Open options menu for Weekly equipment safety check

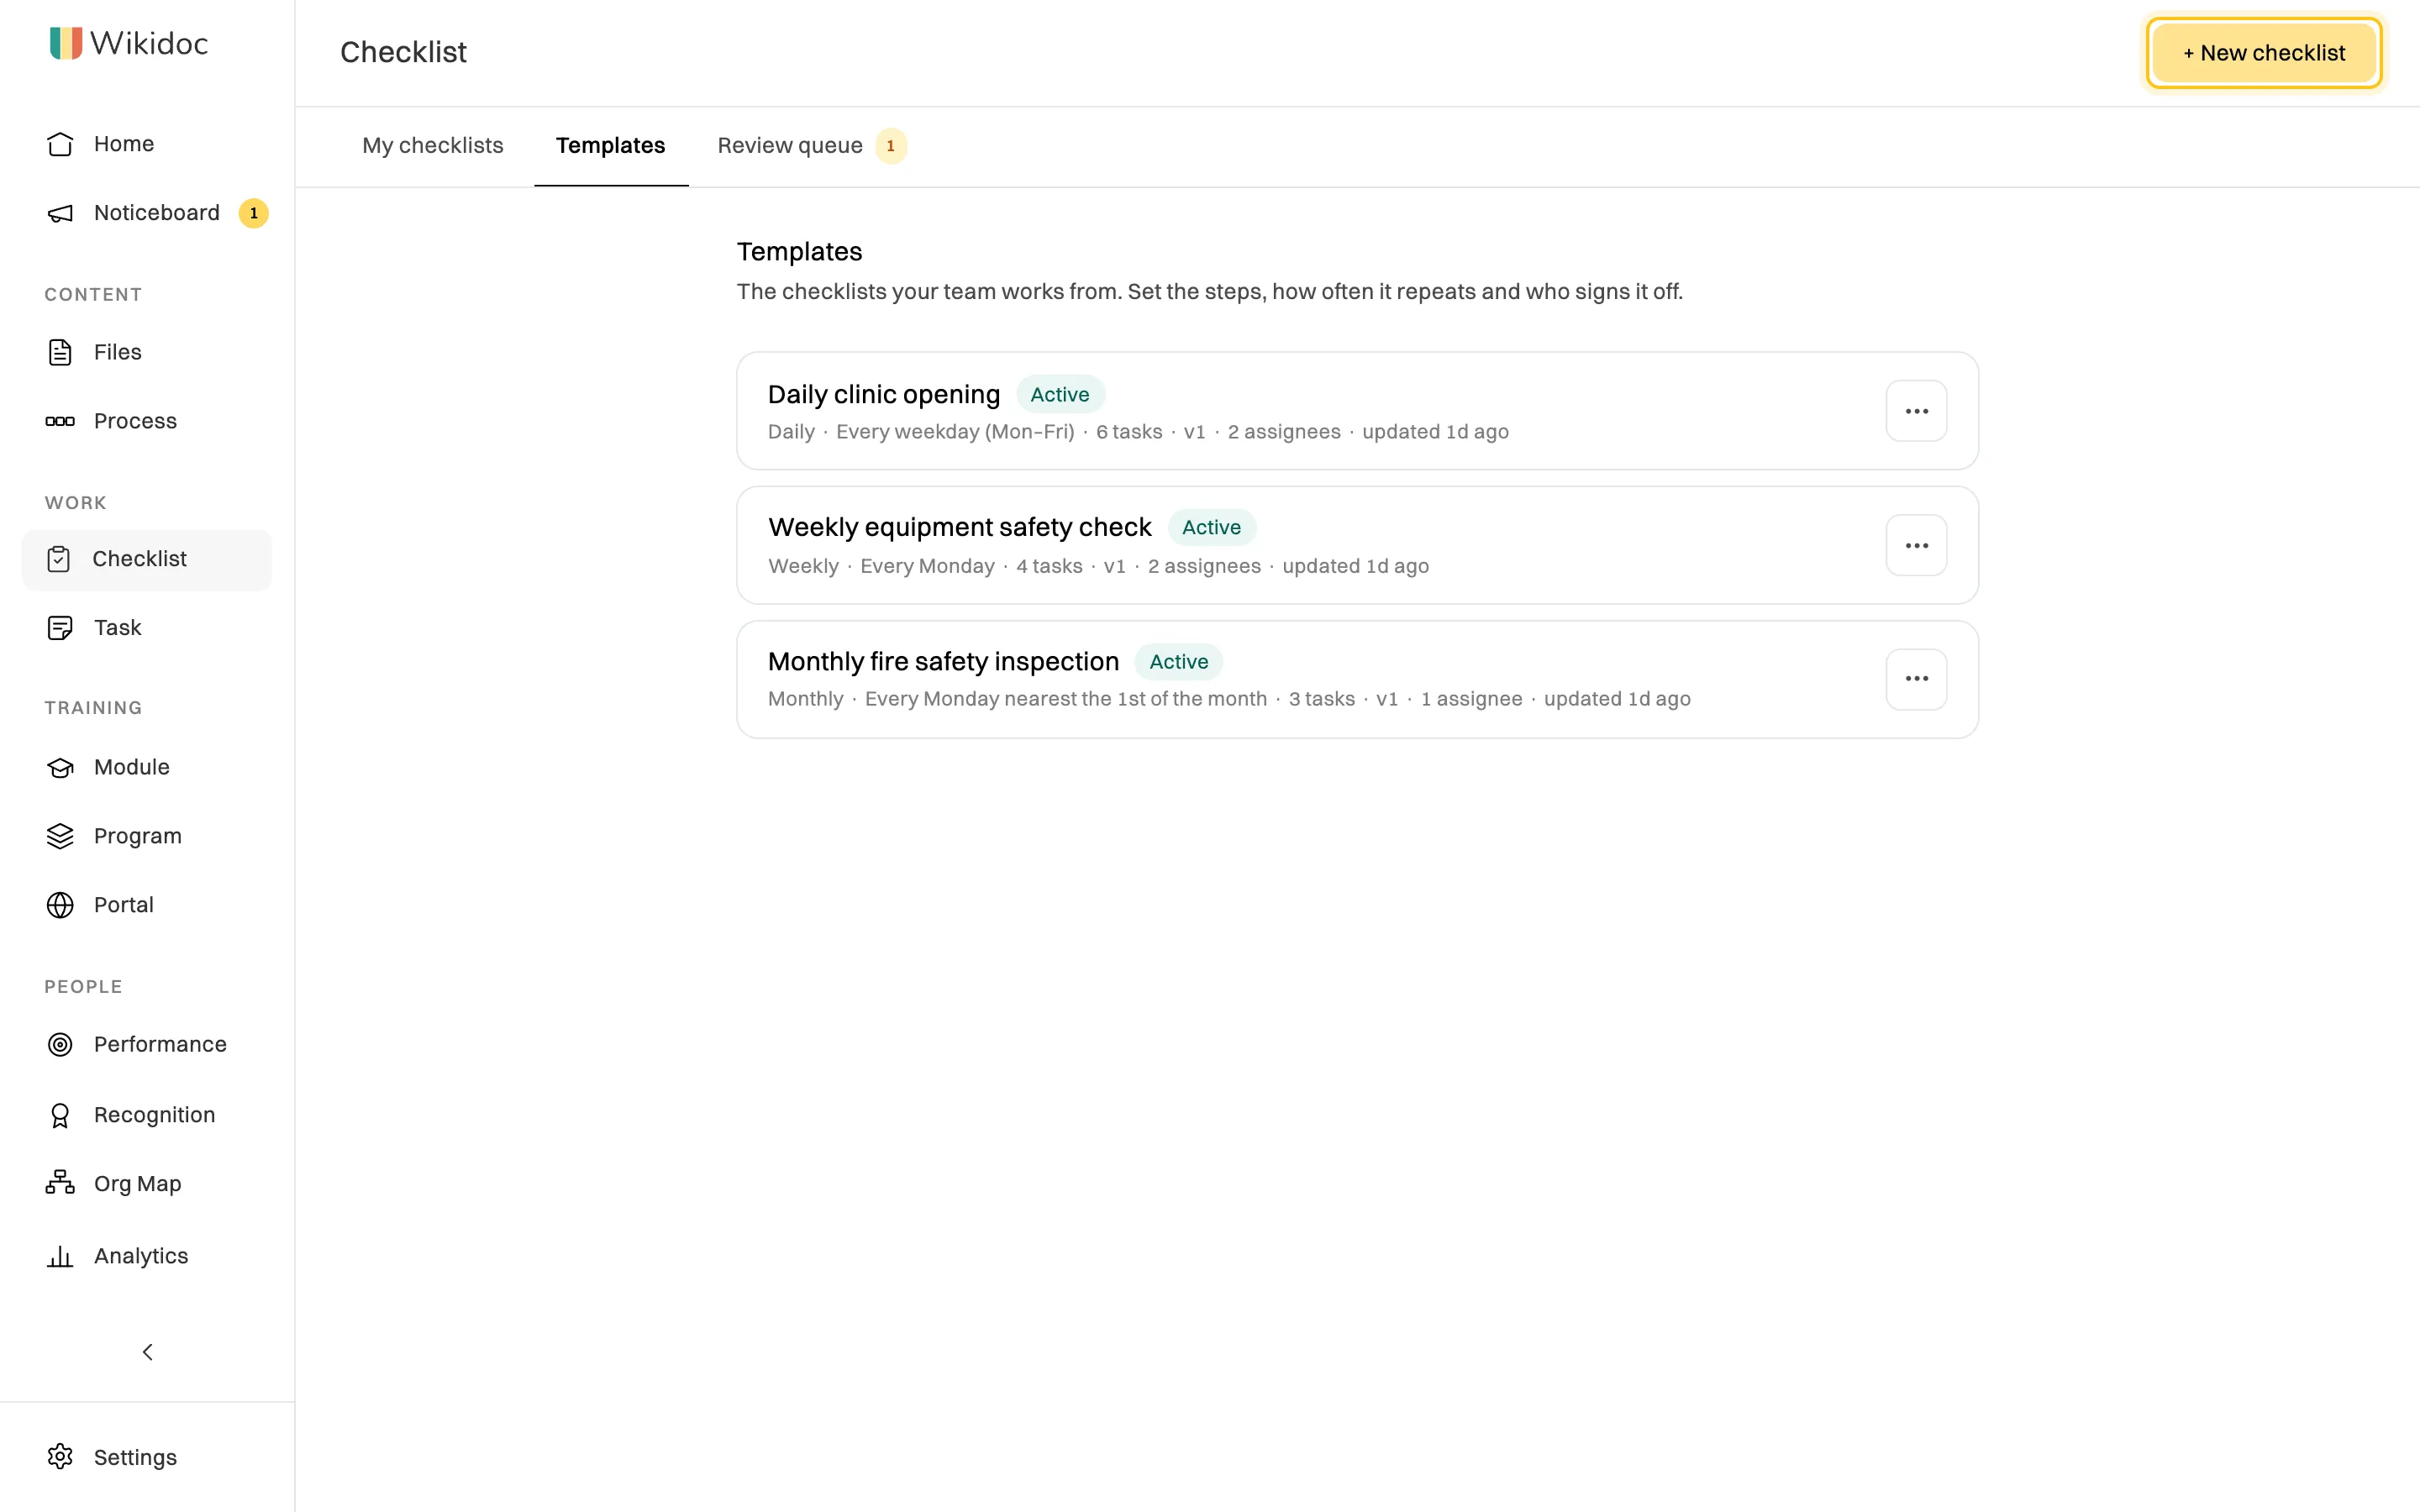point(1916,545)
